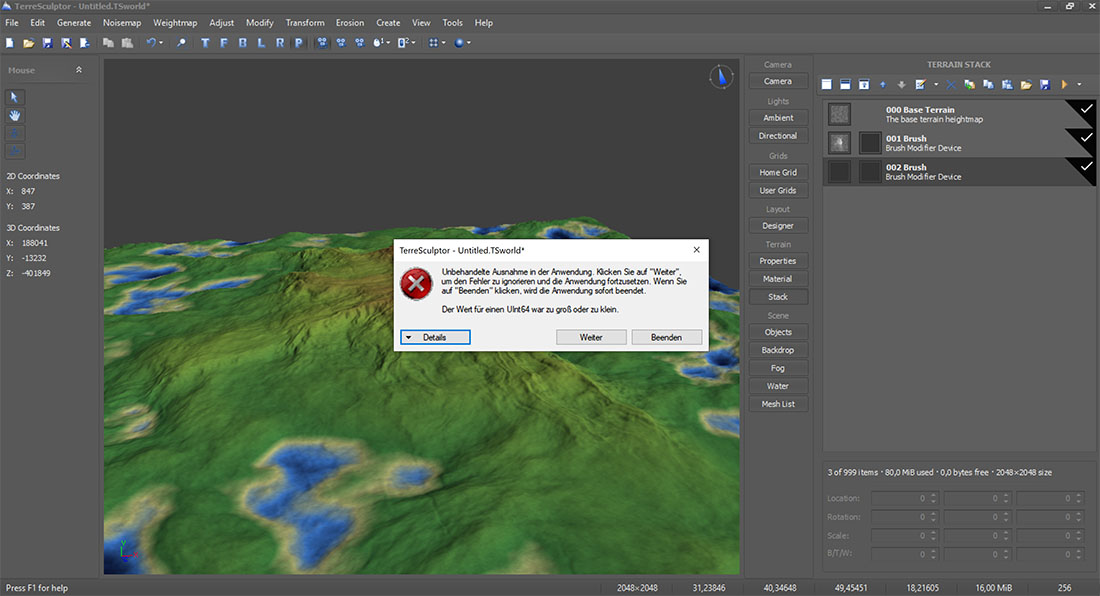Screen dimensions: 1100x596
Task: Click the Fog scene button
Action: [778, 368]
